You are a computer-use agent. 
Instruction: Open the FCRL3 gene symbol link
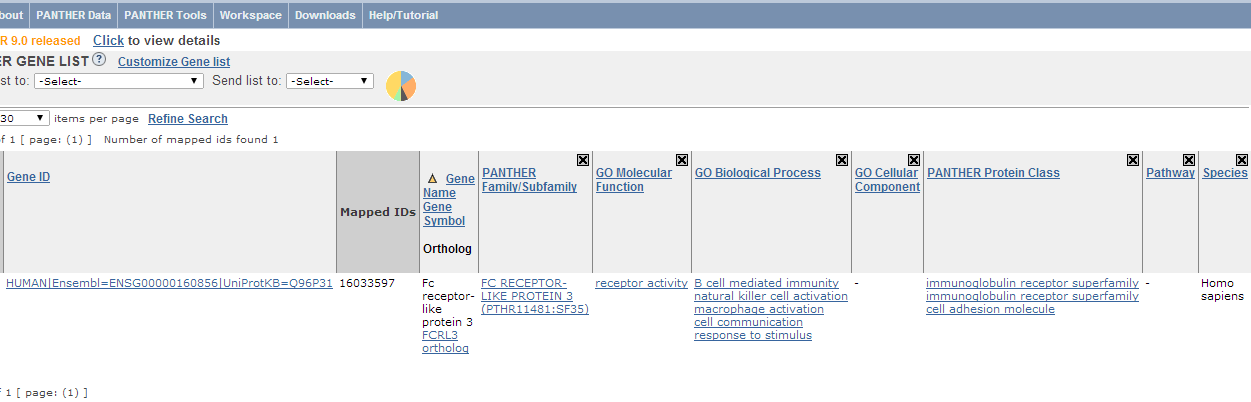pos(441,335)
